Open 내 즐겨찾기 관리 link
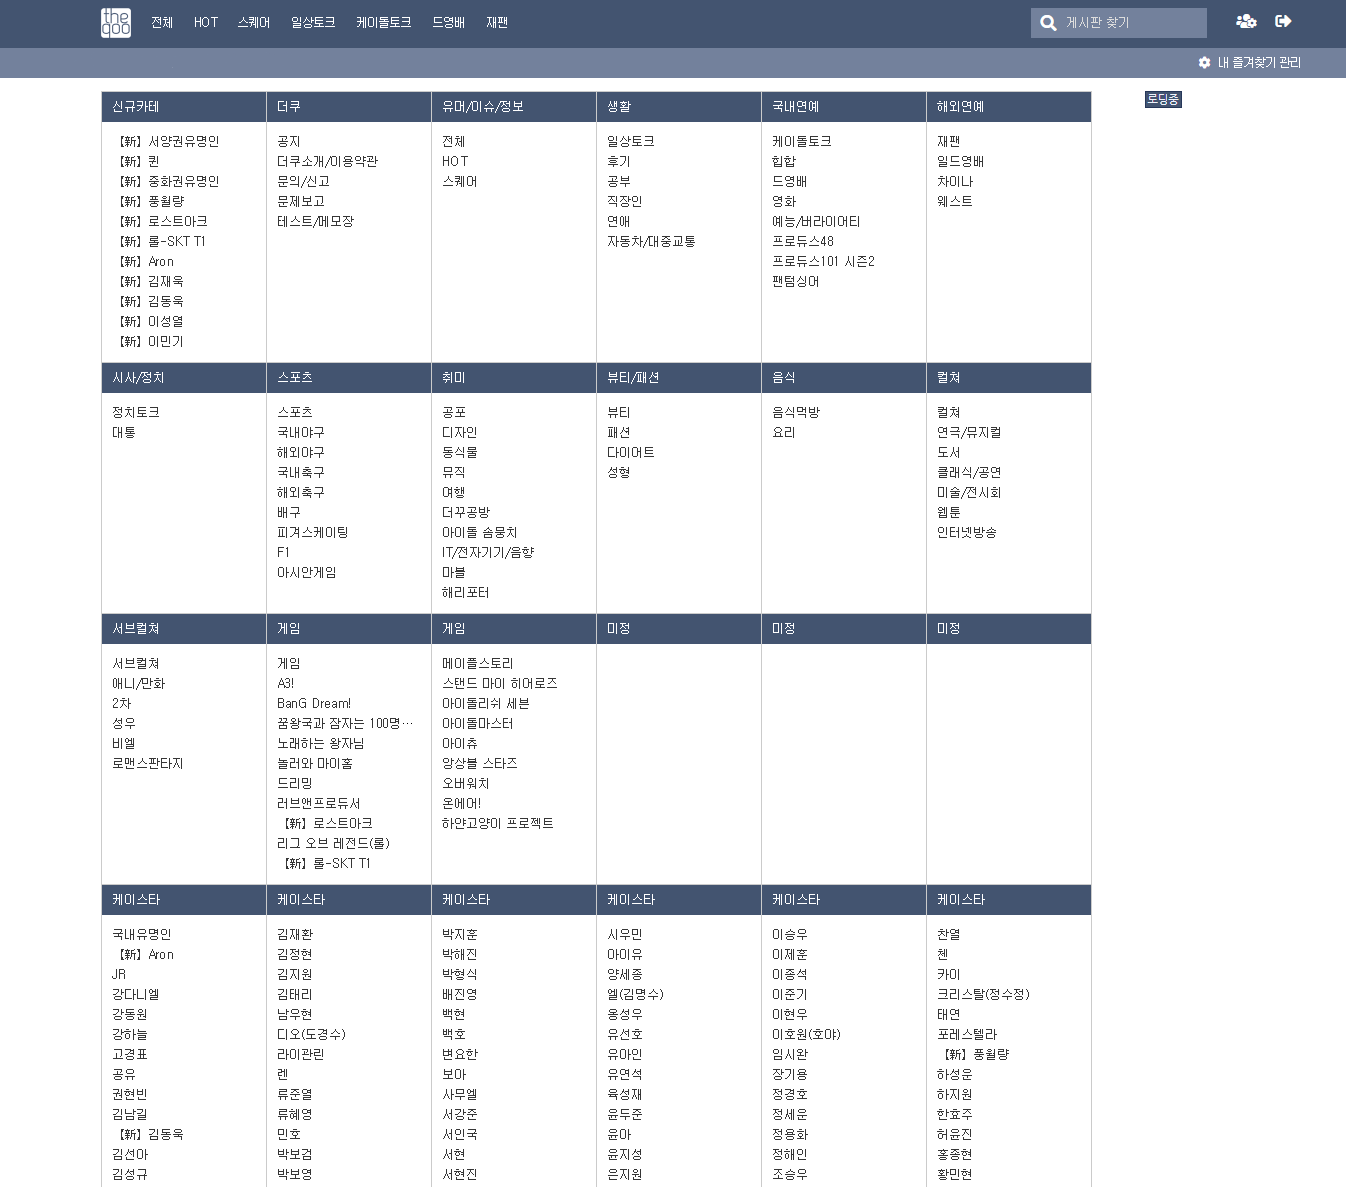 [1258, 63]
